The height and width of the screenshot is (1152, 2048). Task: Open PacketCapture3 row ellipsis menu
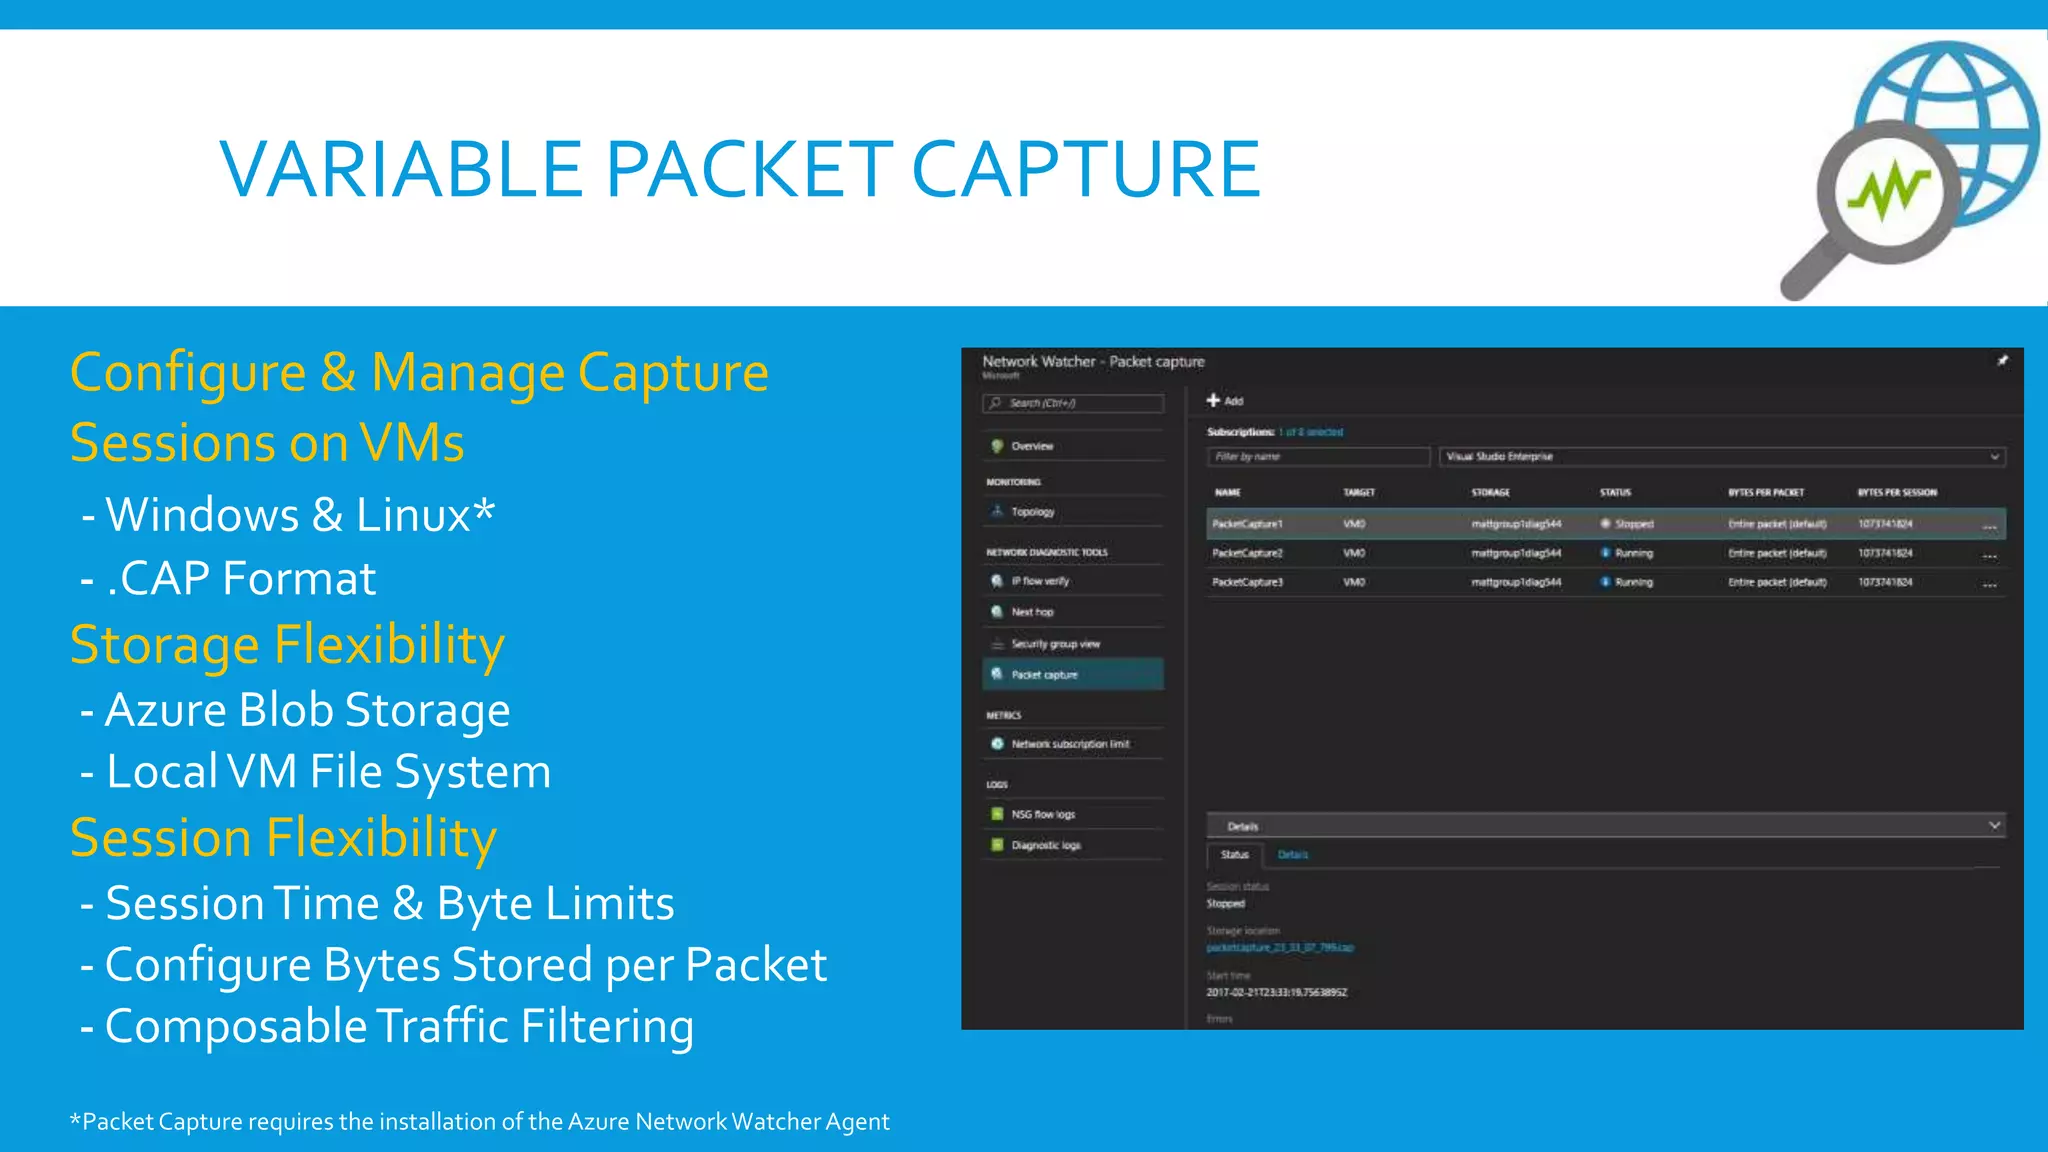click(x=1989, y=584)
